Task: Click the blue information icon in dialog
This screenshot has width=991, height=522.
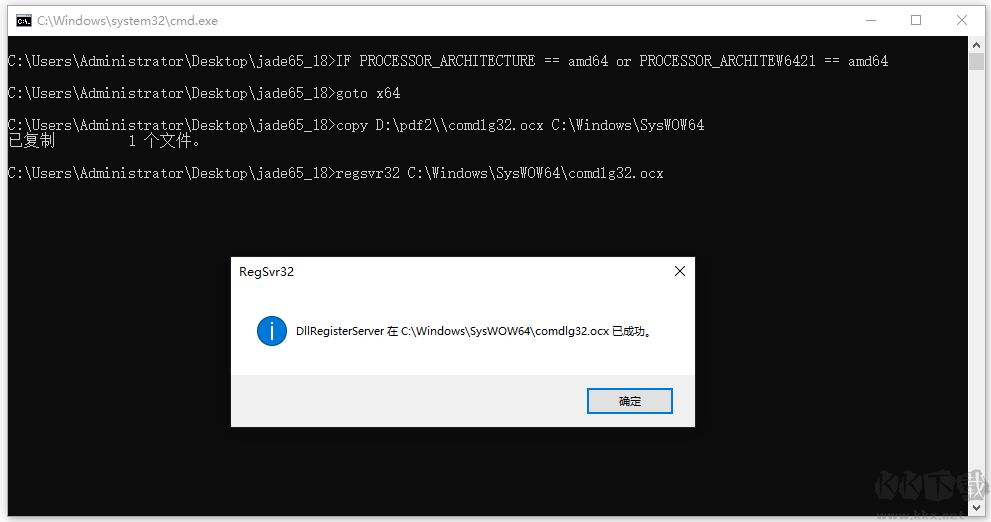Action: tap(272, 331)
